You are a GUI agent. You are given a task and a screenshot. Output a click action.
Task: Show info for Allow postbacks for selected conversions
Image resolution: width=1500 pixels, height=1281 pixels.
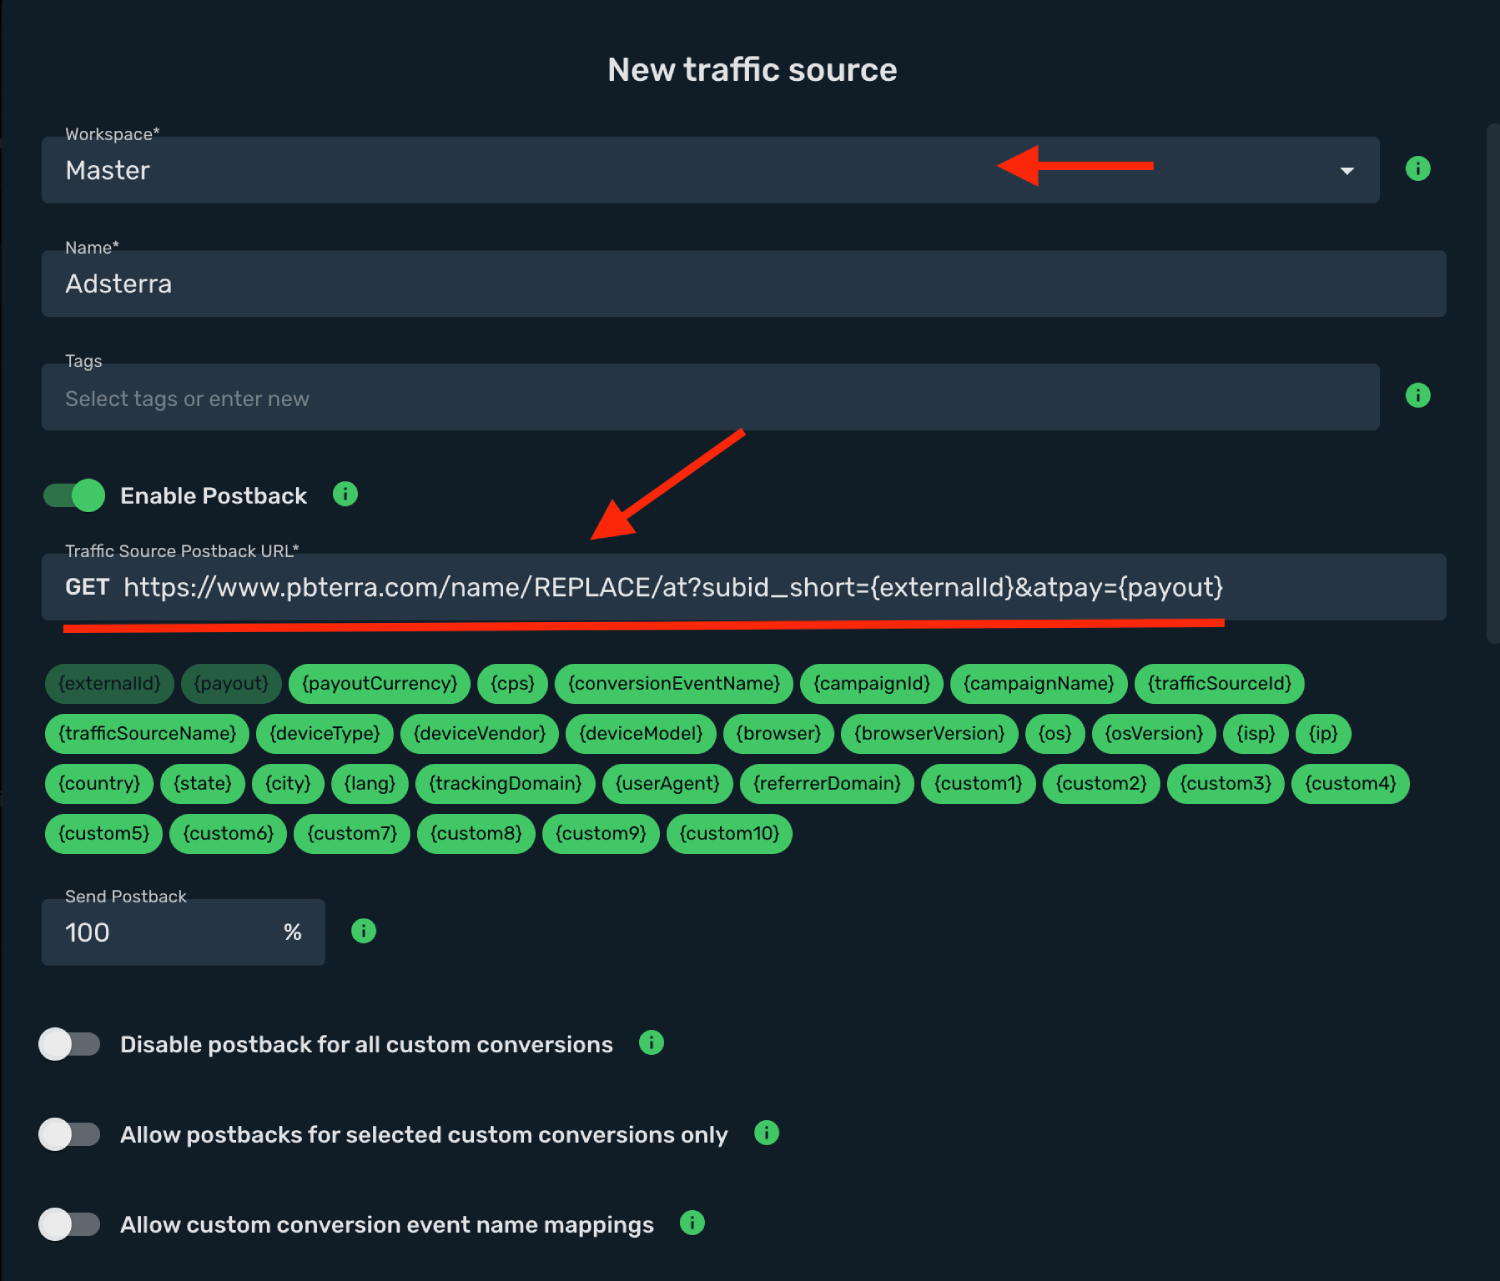point(766,1133)
